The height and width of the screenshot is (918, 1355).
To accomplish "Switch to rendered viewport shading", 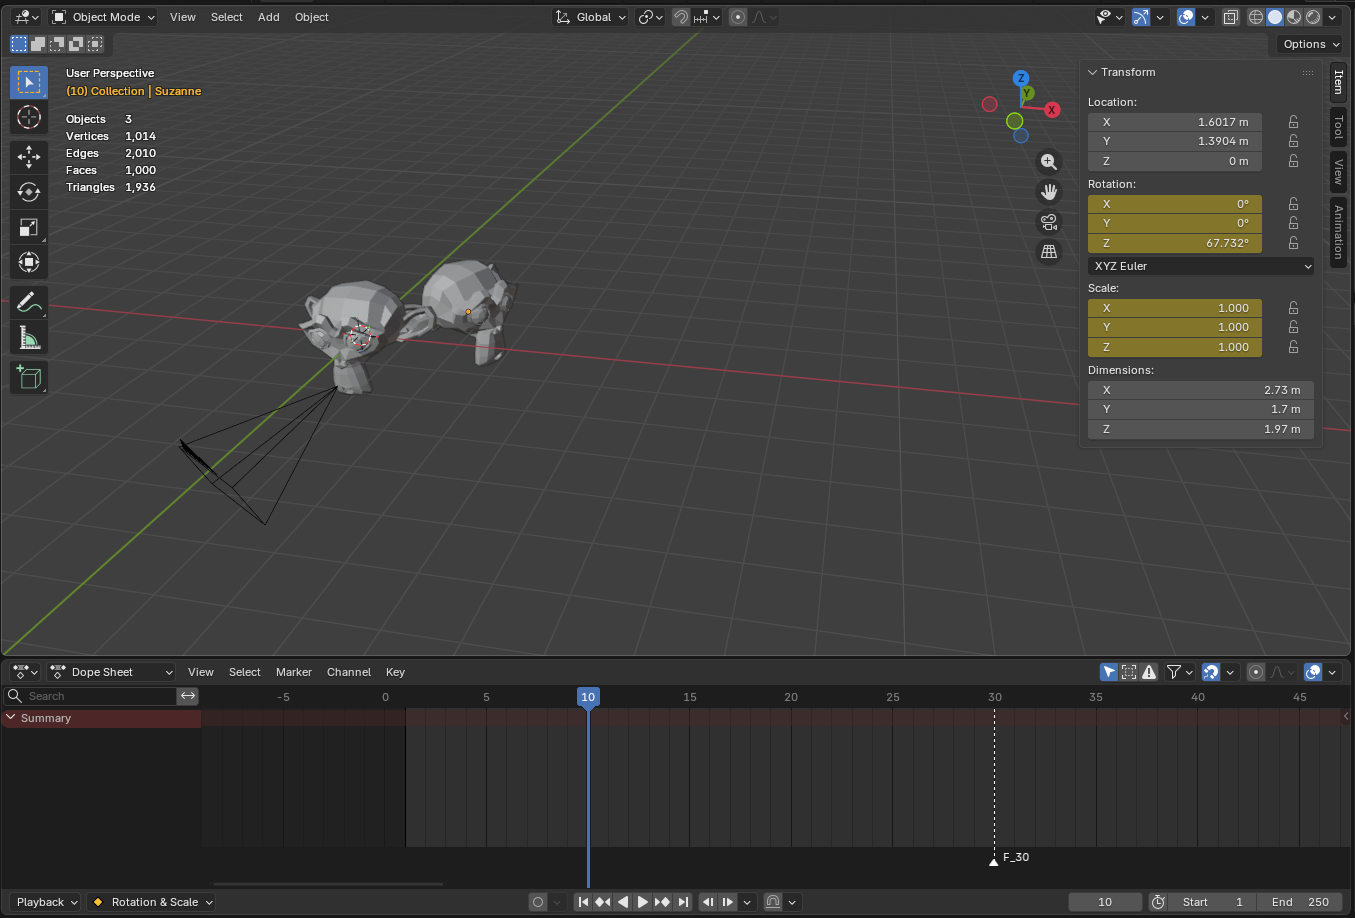I will coord(1313,17).
